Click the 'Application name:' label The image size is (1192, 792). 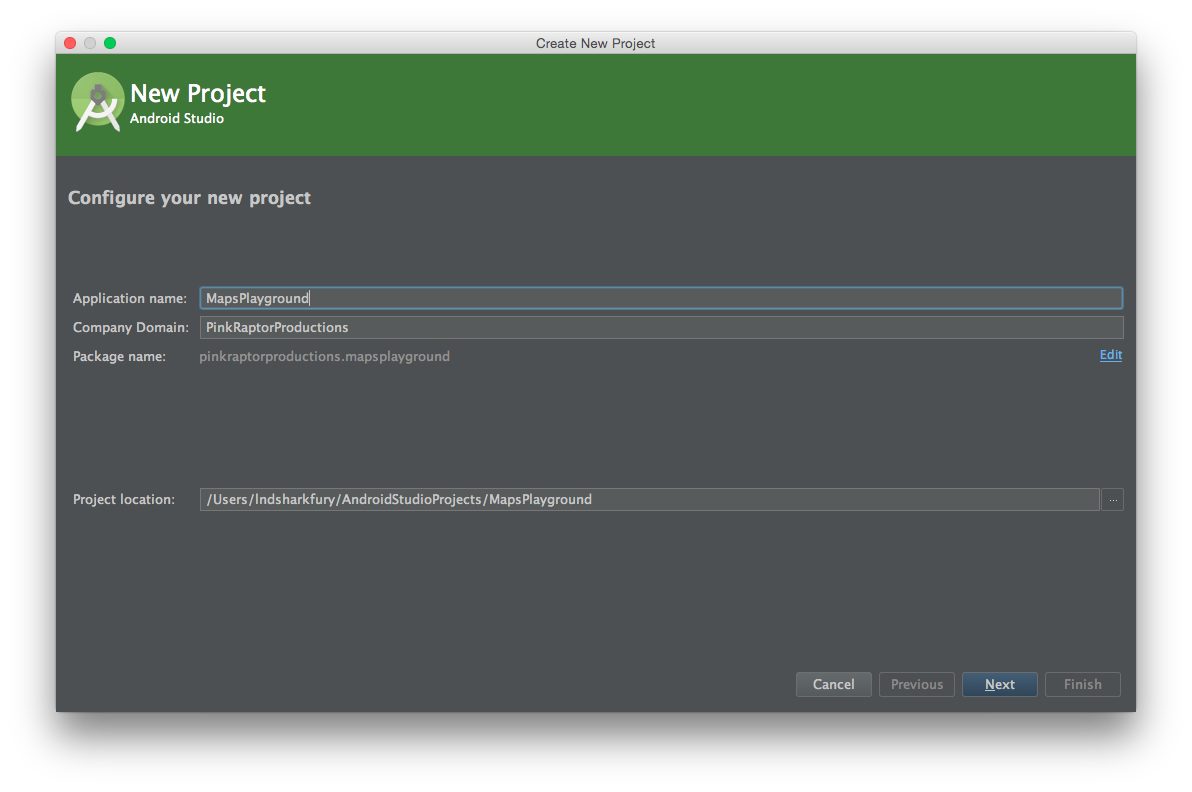point(130,298)
